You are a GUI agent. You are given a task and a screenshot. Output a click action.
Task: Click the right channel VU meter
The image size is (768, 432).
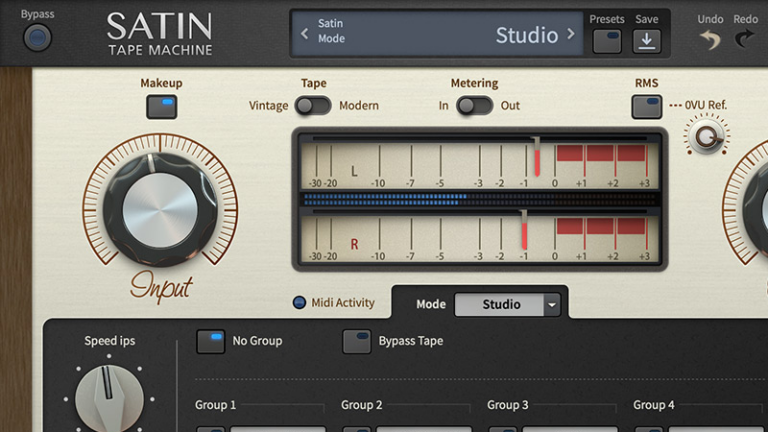tap(480, 236)
